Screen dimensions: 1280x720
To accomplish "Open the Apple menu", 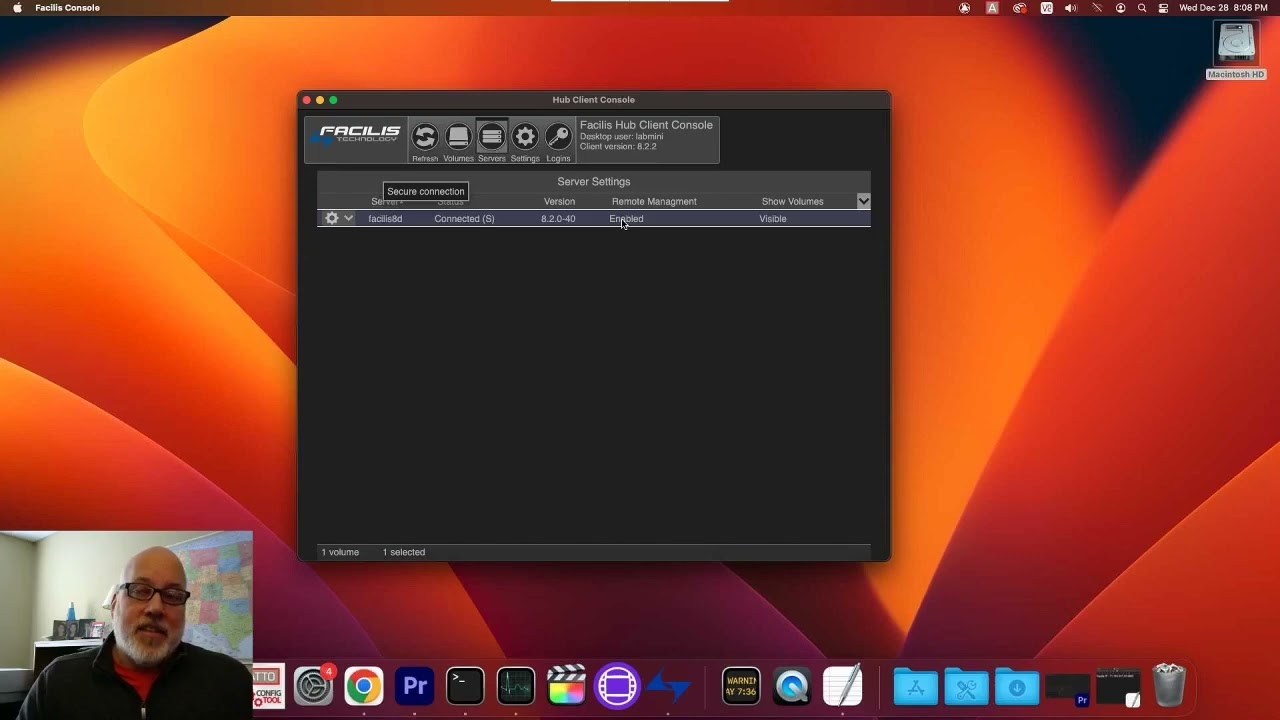I will (x=17, y=8).
